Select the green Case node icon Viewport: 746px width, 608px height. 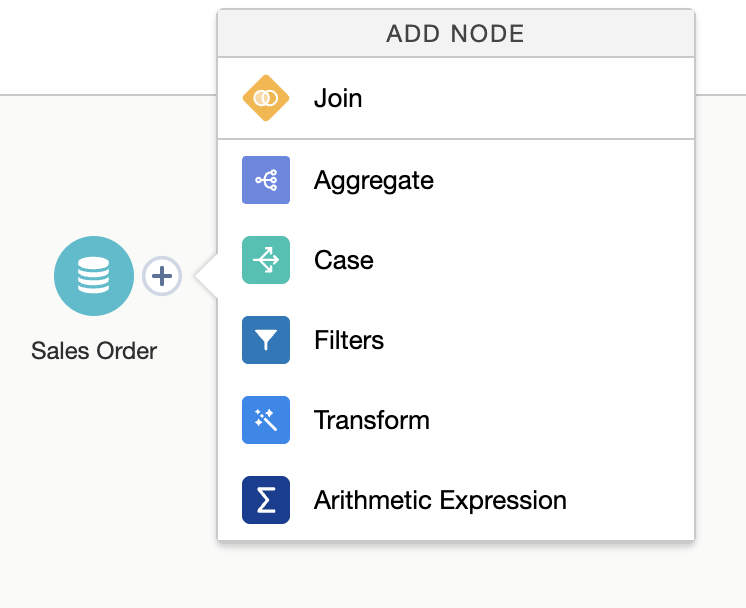pos(266,260)
